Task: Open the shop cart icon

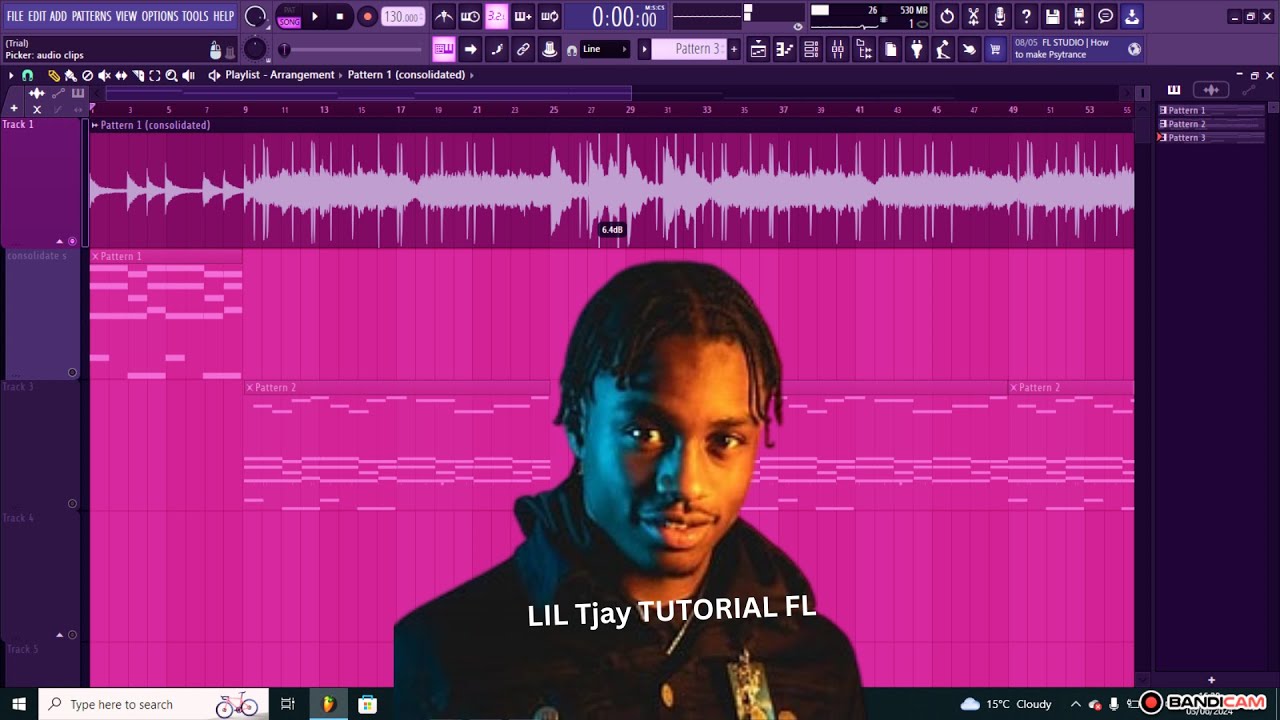Action: pos(995,49)
